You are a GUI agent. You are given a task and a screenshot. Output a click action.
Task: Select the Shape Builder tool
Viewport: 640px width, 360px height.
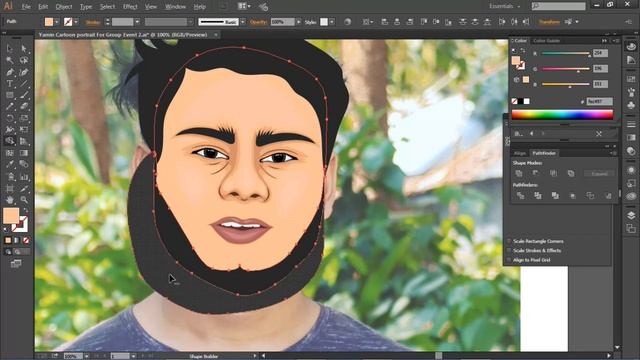[9, 141]
